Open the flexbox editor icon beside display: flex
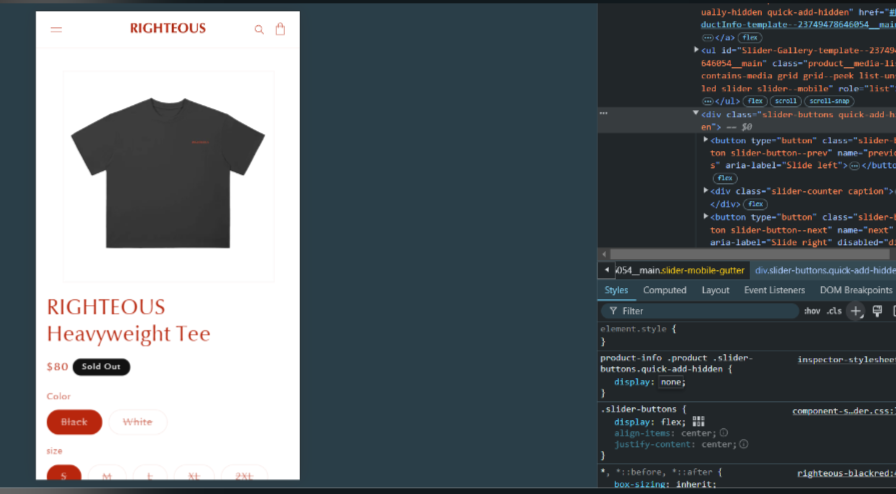896x494 pixels. [x=698, y=421]
